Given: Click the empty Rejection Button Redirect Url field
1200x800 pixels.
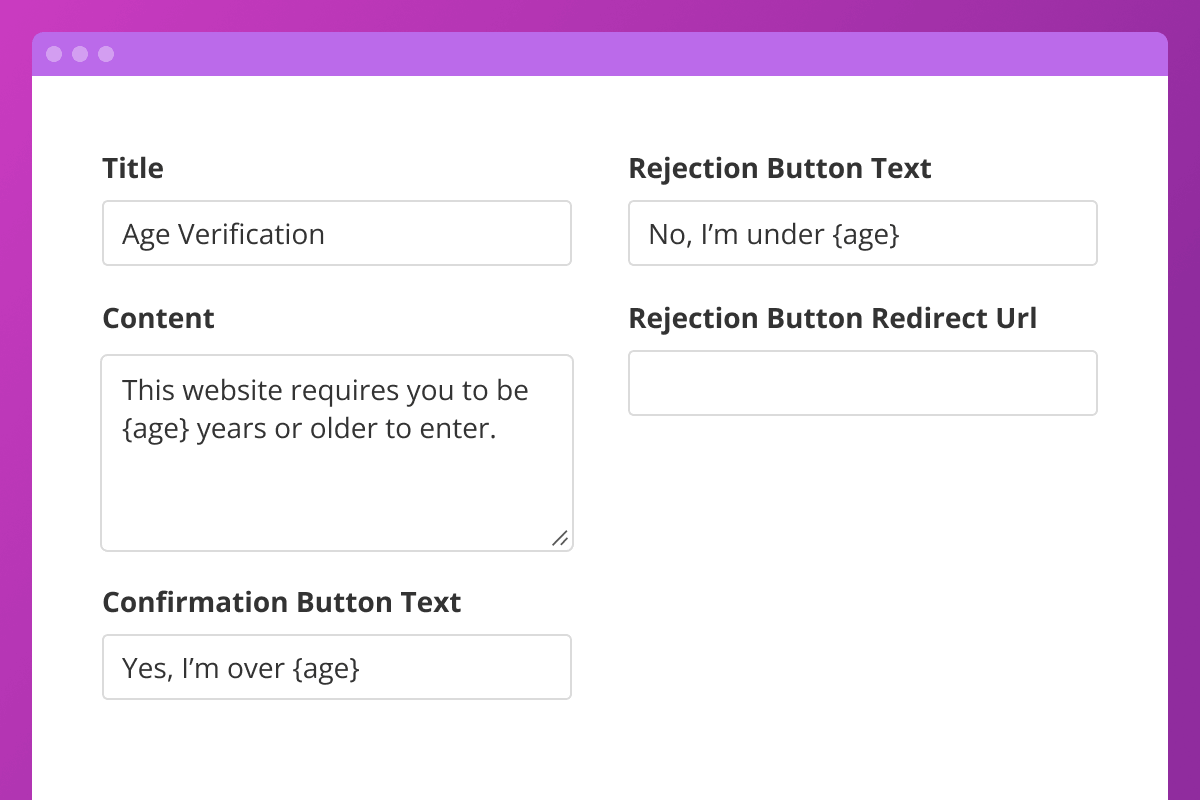Looking at the screenshot, I should pyautogui.click(x=862, y=383).
